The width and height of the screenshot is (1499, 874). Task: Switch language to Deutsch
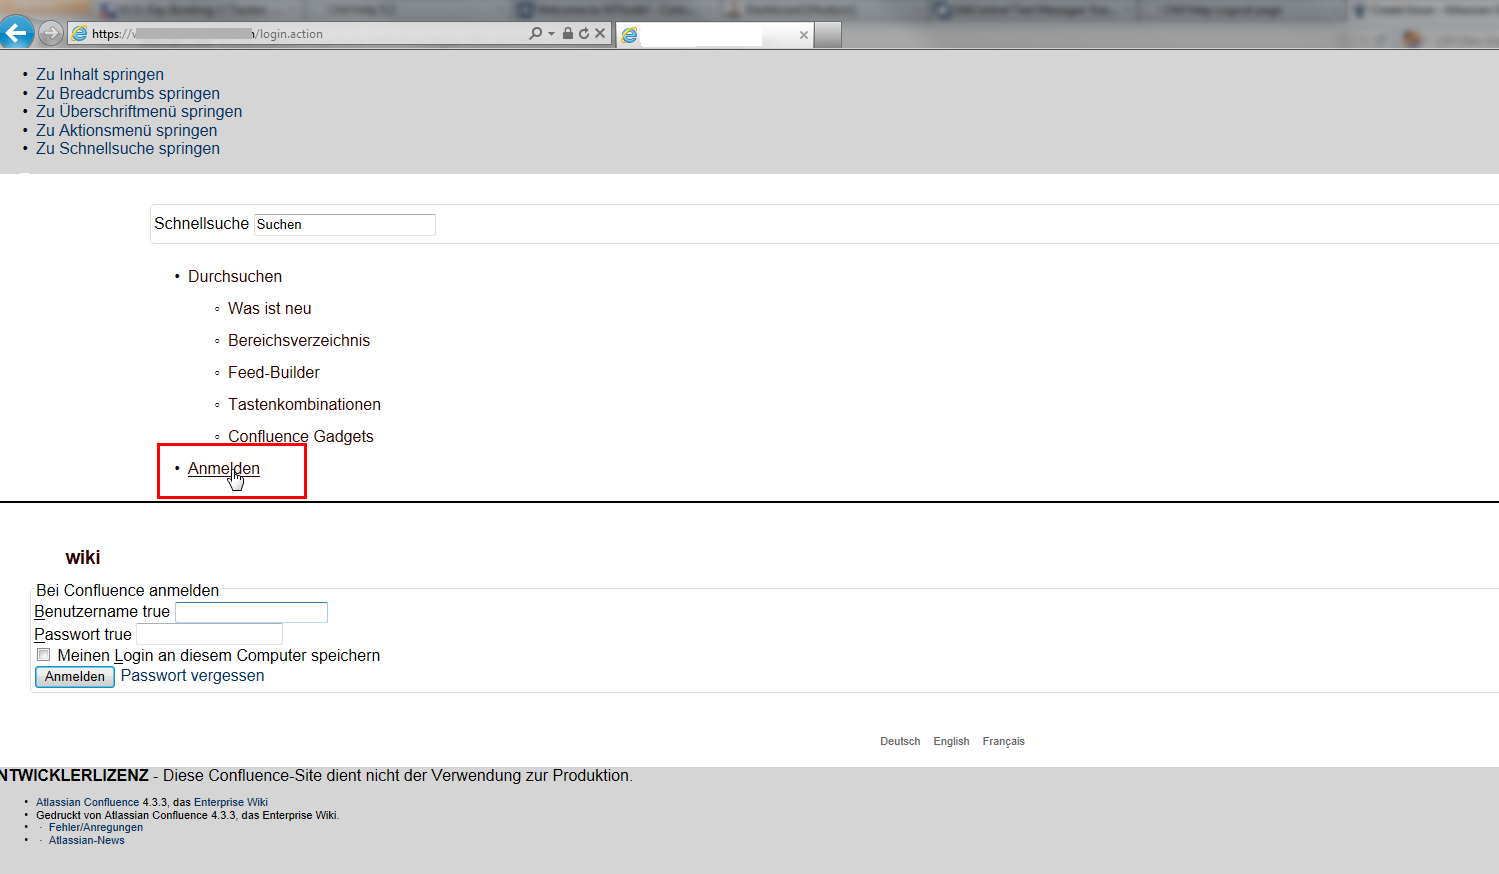click(900, 742)
